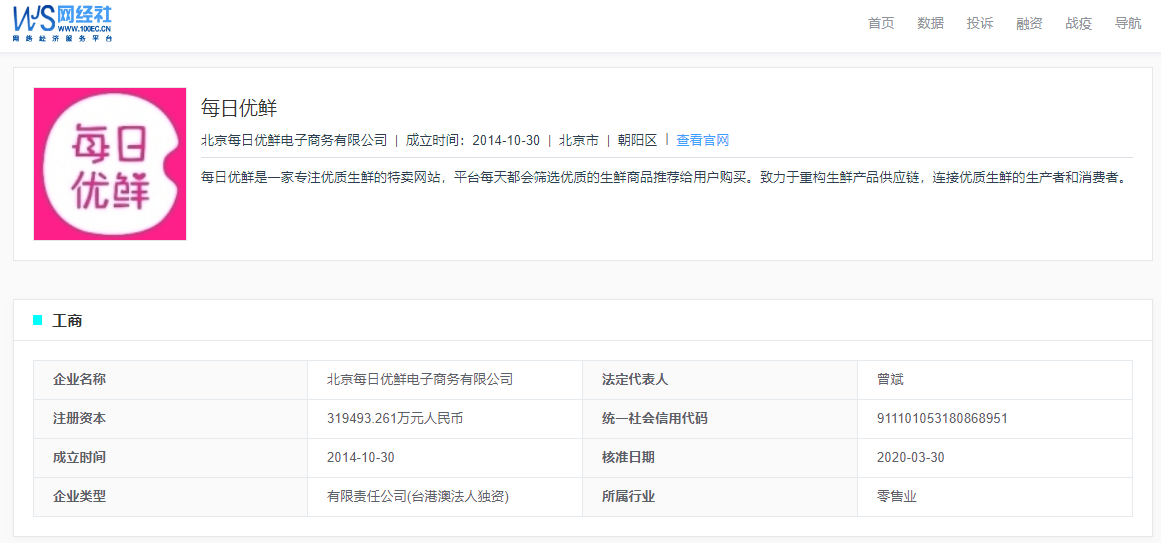Click the 曾斌 value cell
The height and width of the screenshot is (543, 1161).
[x=995, y=380]
